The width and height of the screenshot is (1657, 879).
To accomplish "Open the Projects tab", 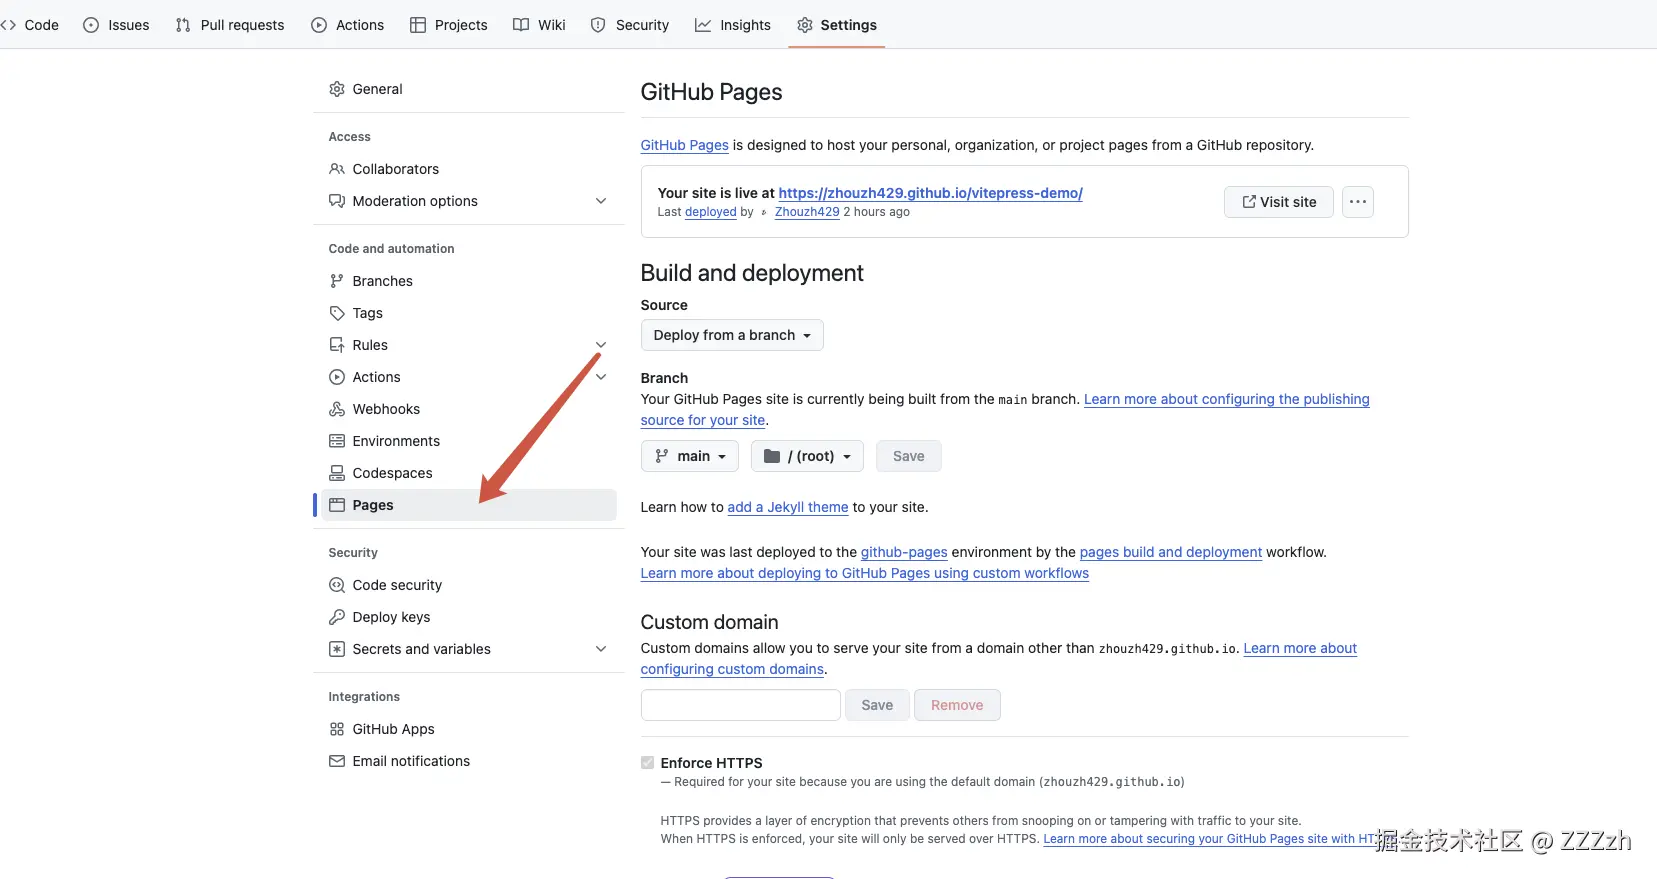I will click(x=448, y=25).
